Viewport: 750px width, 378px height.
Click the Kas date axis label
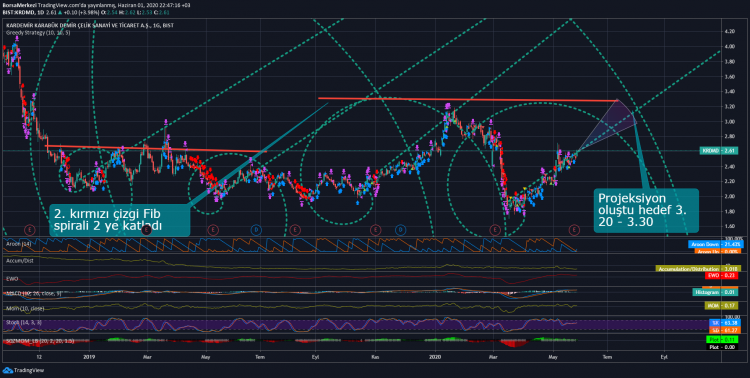[x=375, y=356]
